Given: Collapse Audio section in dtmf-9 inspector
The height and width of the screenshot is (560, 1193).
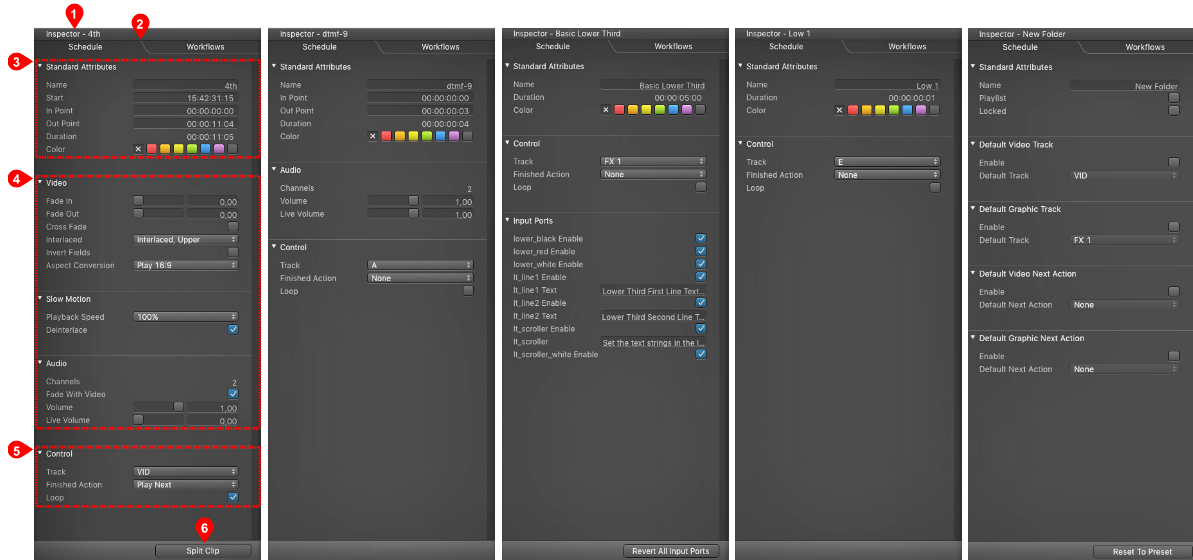Looking at the screenshot, I should 273,170.
